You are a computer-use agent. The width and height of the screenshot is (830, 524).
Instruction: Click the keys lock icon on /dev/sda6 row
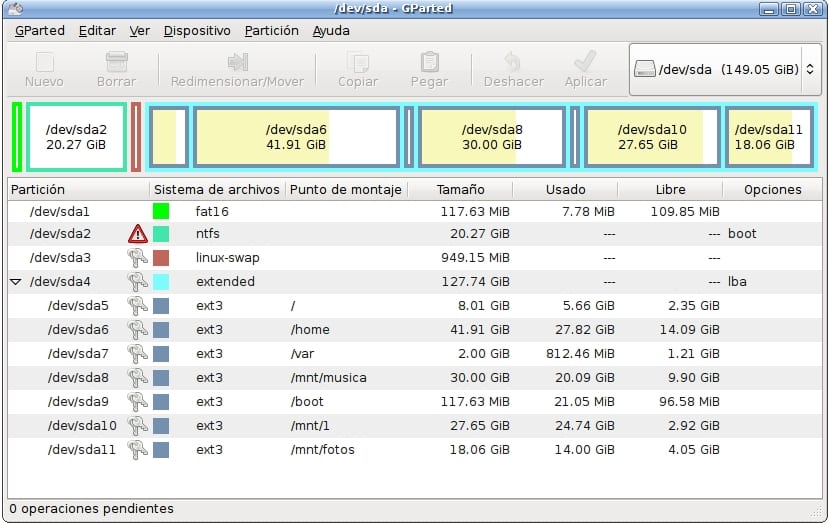coord(137,330)
